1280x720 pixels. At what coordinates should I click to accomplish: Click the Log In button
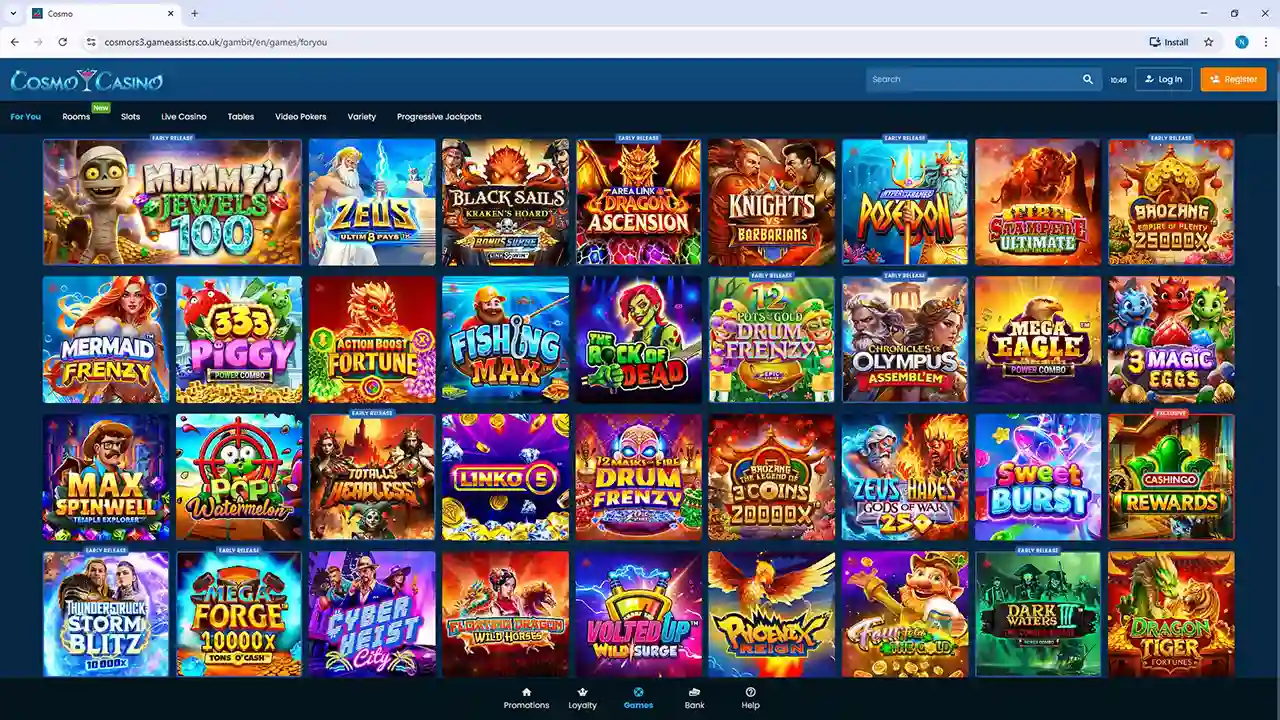click(1163, 79)
